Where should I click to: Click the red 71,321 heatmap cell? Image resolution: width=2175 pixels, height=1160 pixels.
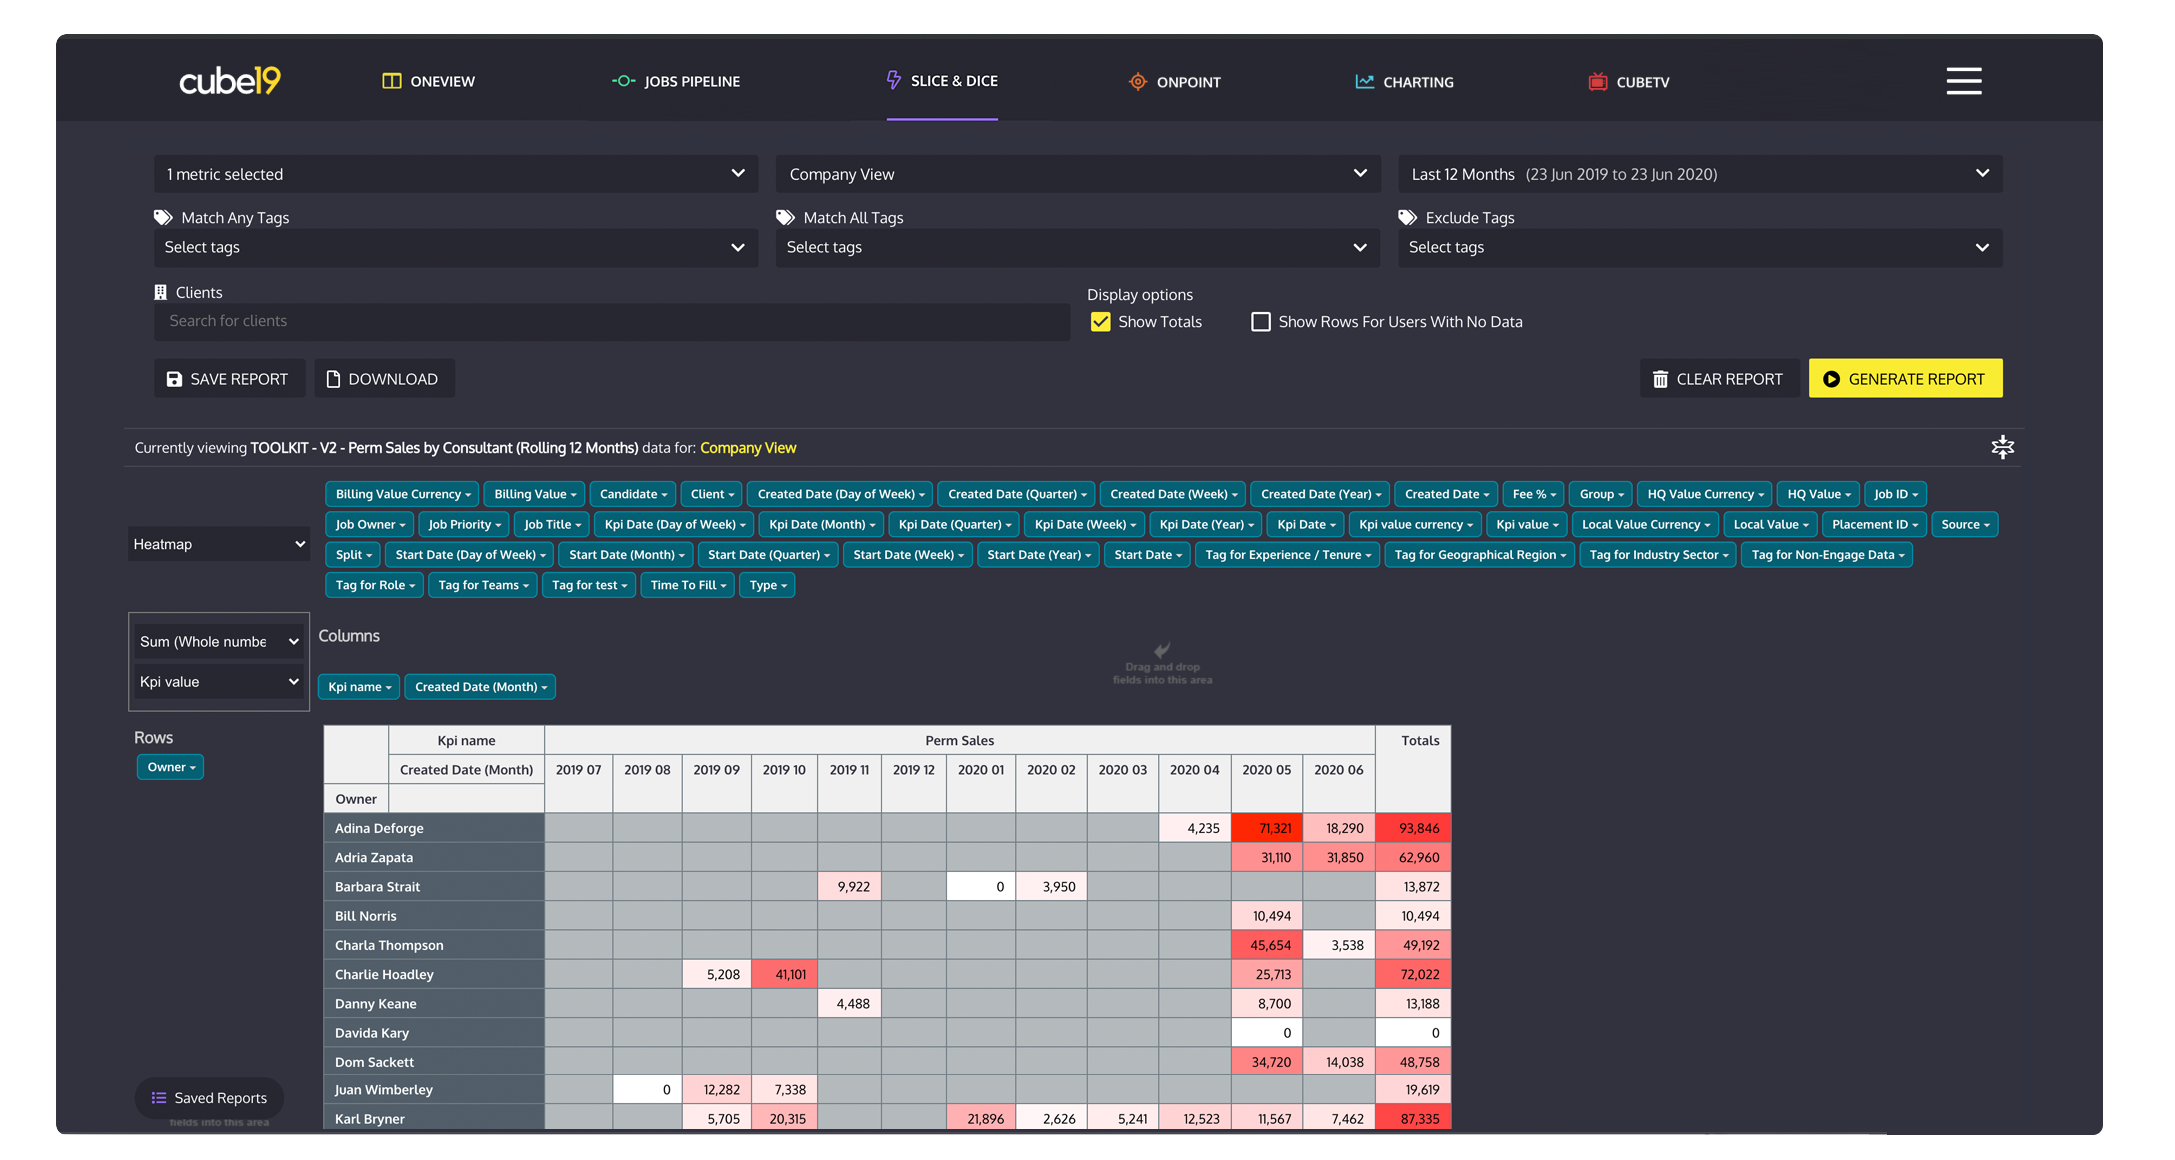tap(1266, 828)
